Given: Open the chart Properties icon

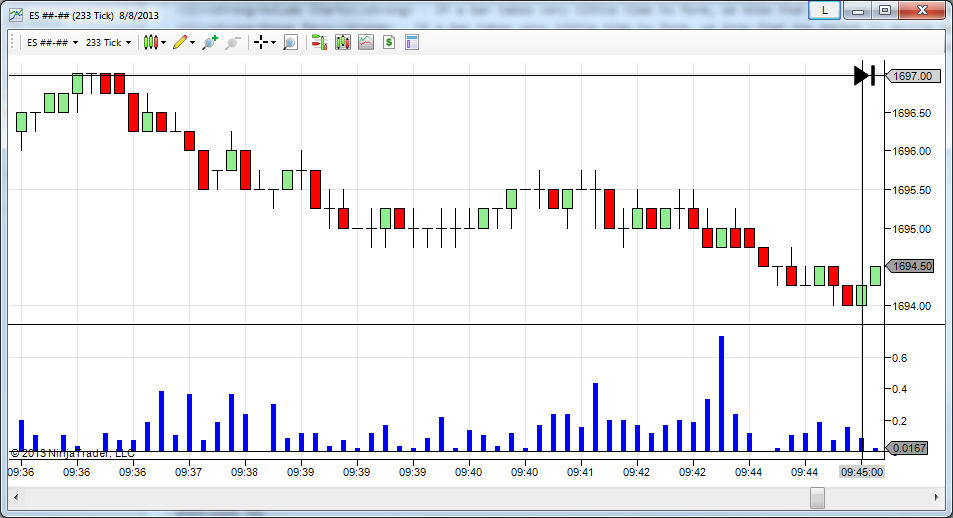Looking at the screenshot, I should pyautogui.click(x=411, y=43).
